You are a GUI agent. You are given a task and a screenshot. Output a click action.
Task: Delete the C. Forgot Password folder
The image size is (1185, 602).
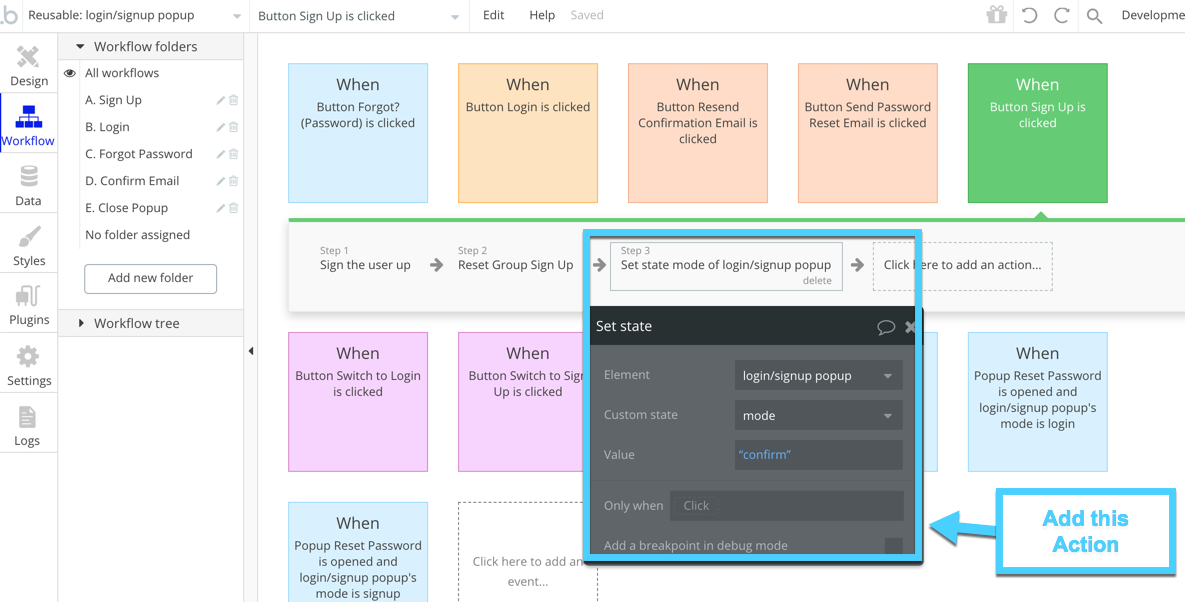point(234,154)
